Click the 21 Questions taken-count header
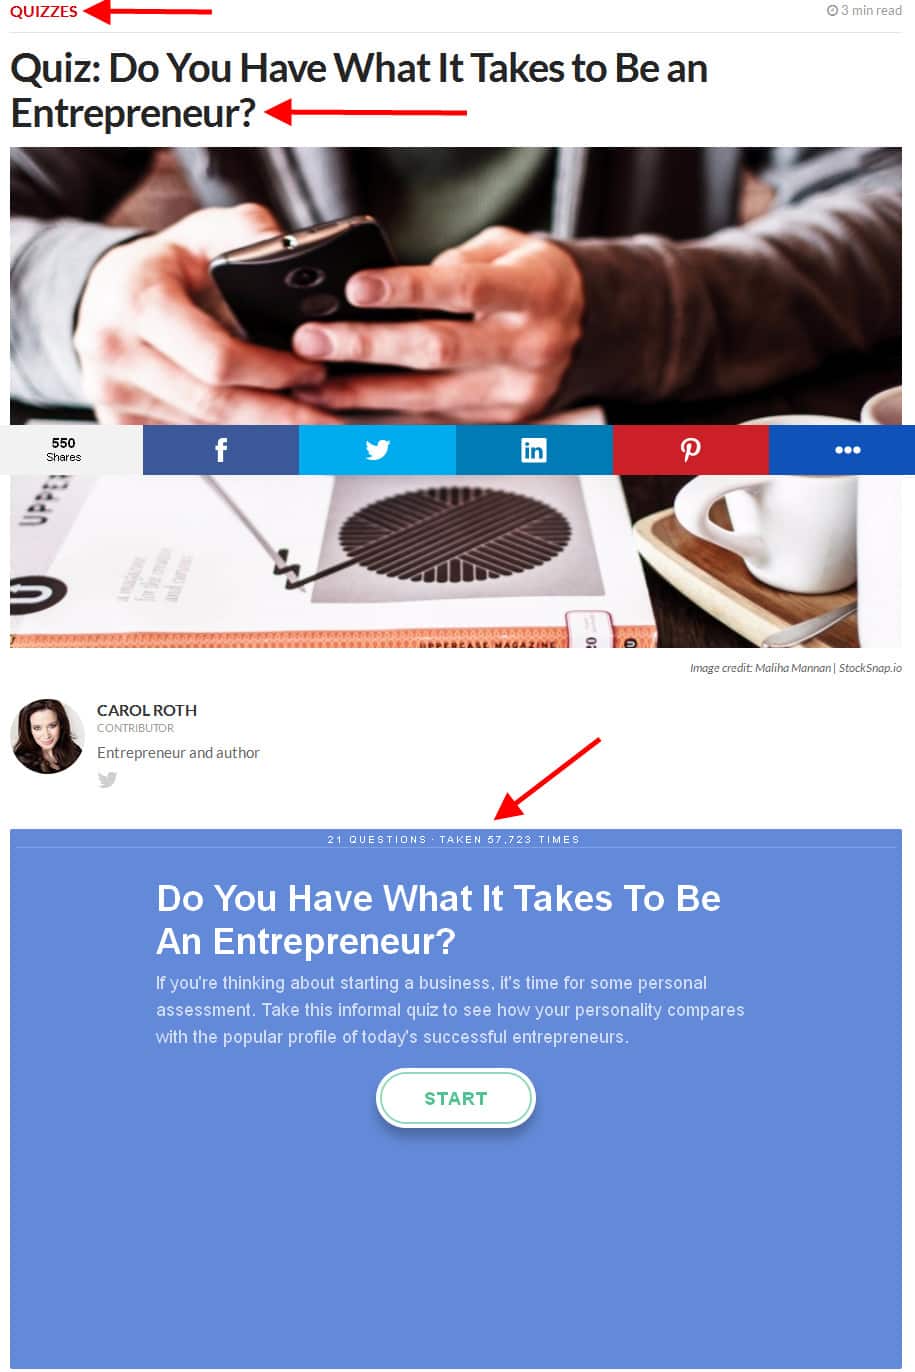The height and width of the screenshot is (1372, 915). pyautogui.click(x=453, y=840)
